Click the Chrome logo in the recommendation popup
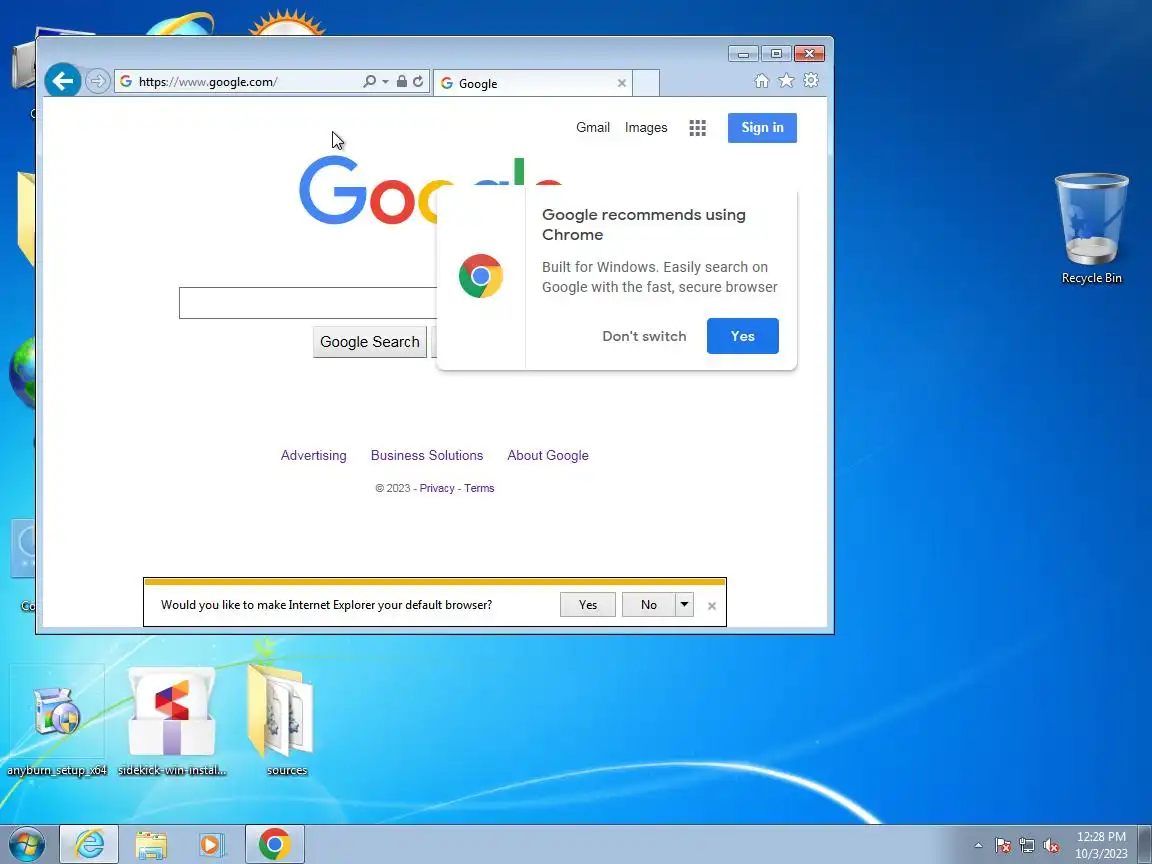This screenshot has width=1152, height=864. [x=480, y=276]
